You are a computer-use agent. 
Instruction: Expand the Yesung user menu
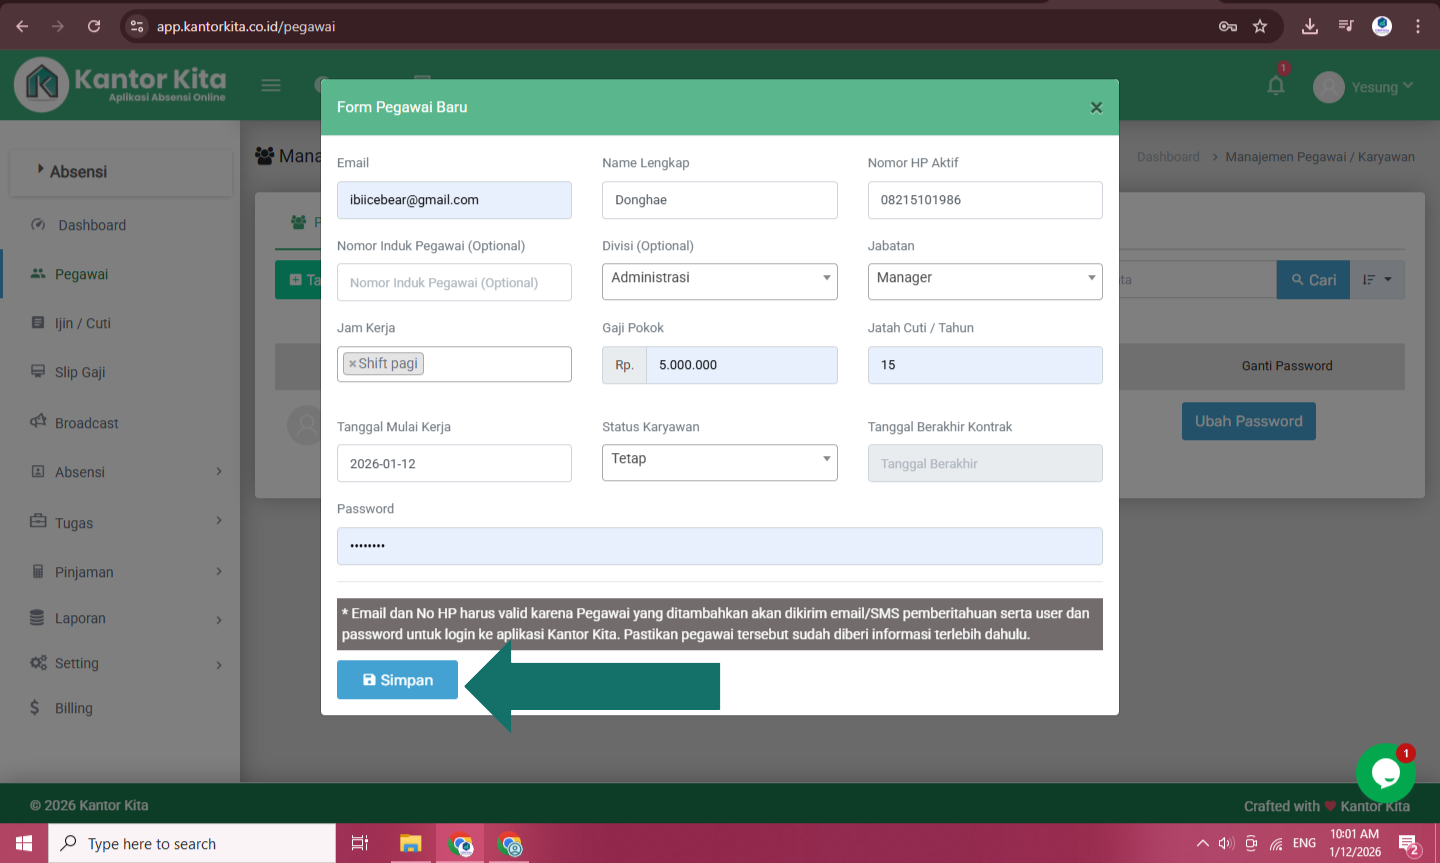click(1363, 87)
